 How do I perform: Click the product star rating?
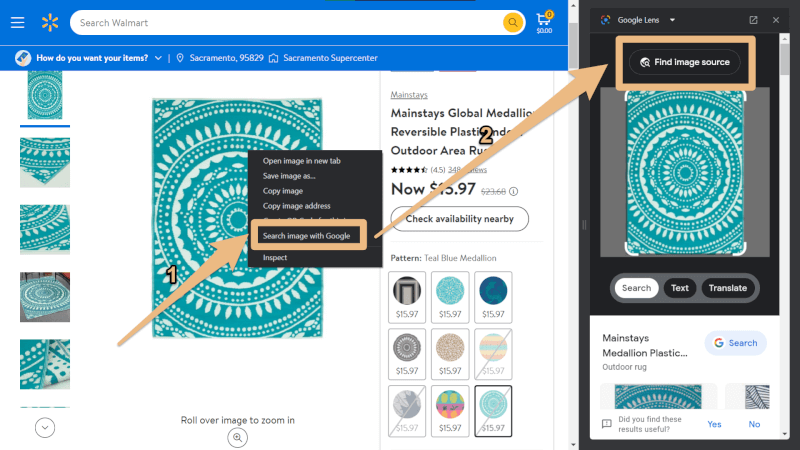(409, 170)
